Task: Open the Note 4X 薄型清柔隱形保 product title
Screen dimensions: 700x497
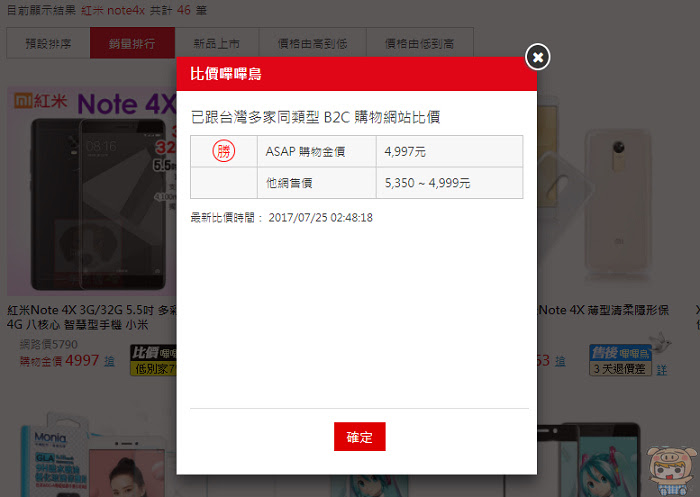Action: (x=603, y=310)
